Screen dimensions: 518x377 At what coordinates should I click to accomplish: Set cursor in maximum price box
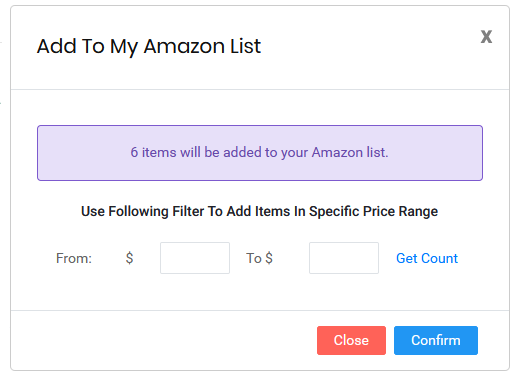pos(344,258)
